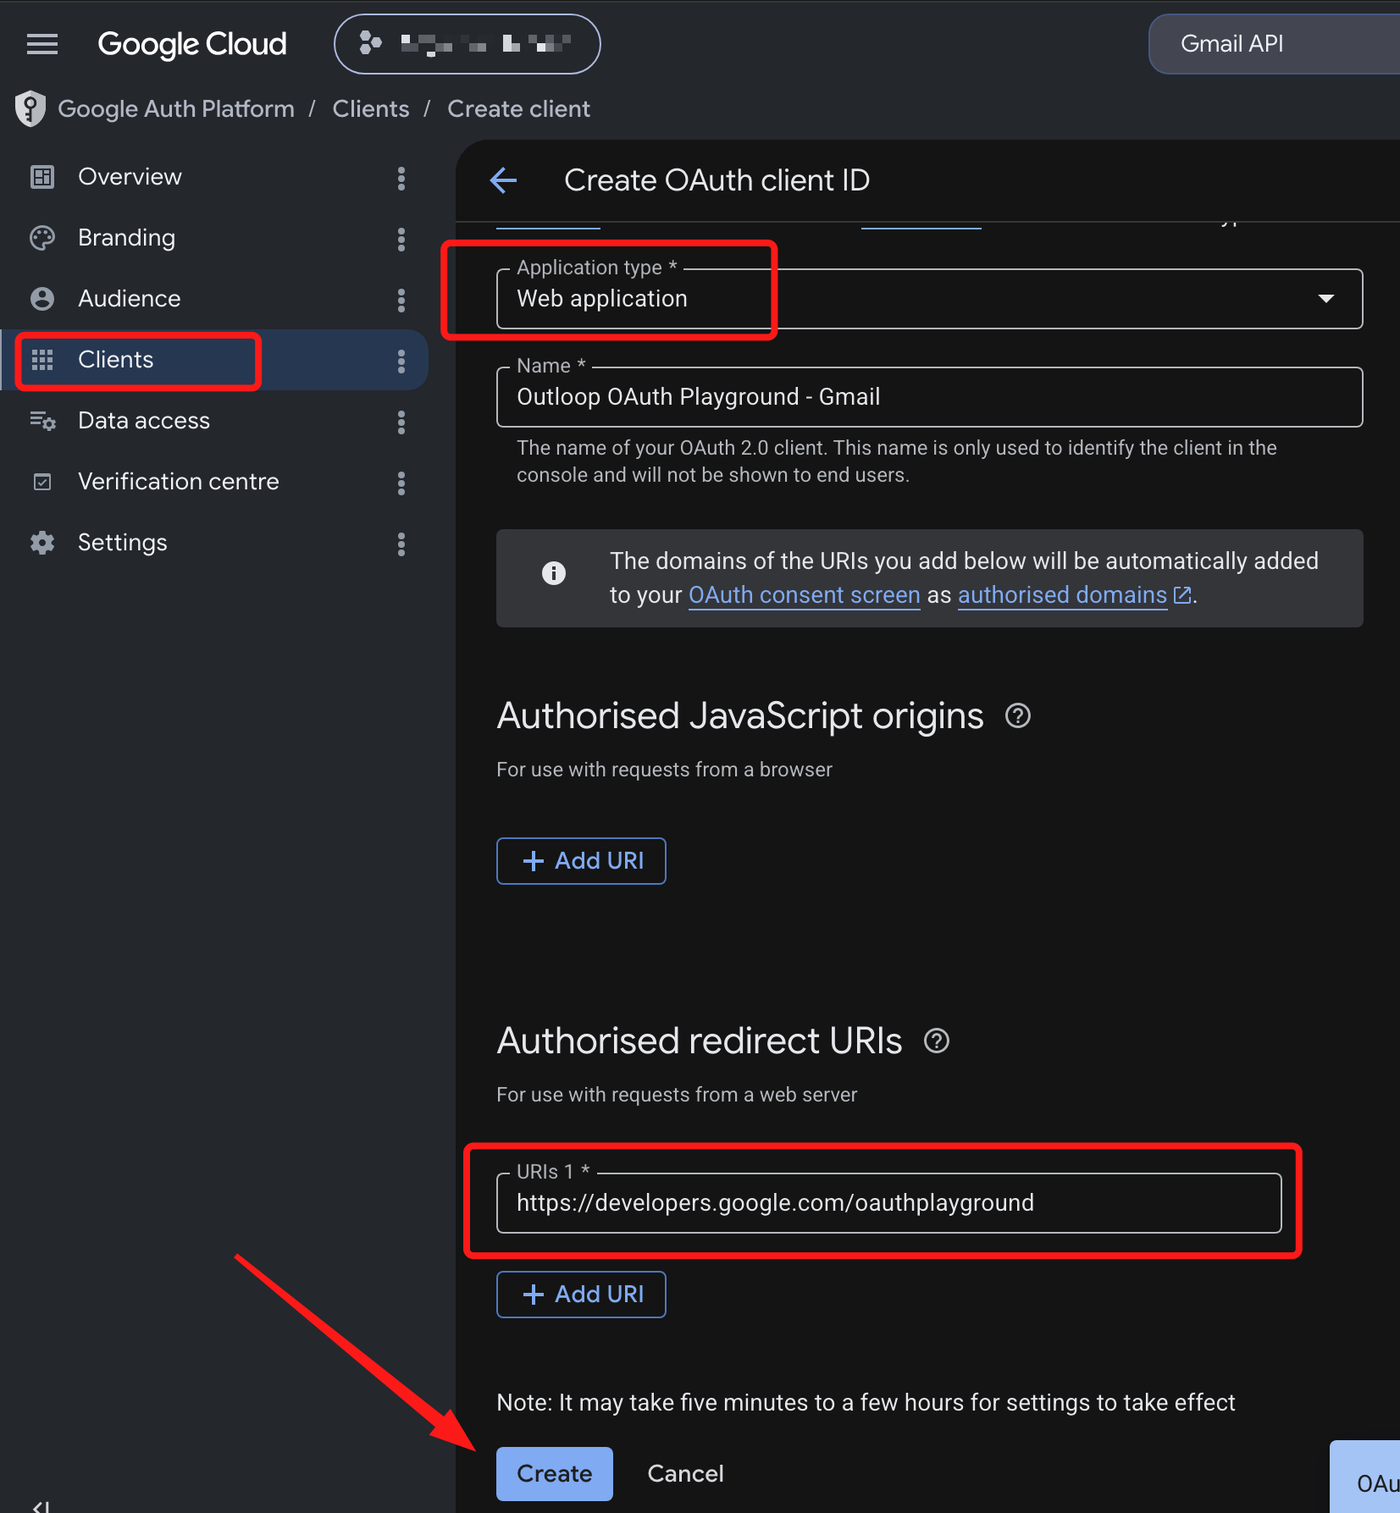Click the URIs 1 input field
This screenshot has height=1513, width=1400.
point(889,1203)
